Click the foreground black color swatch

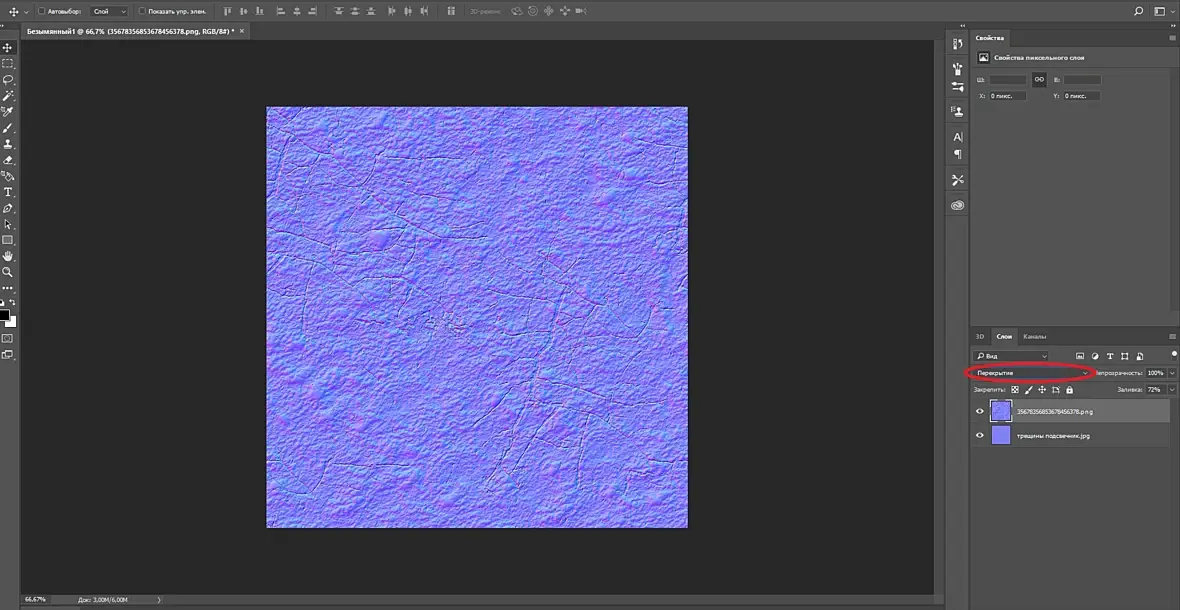coord(4,315)
